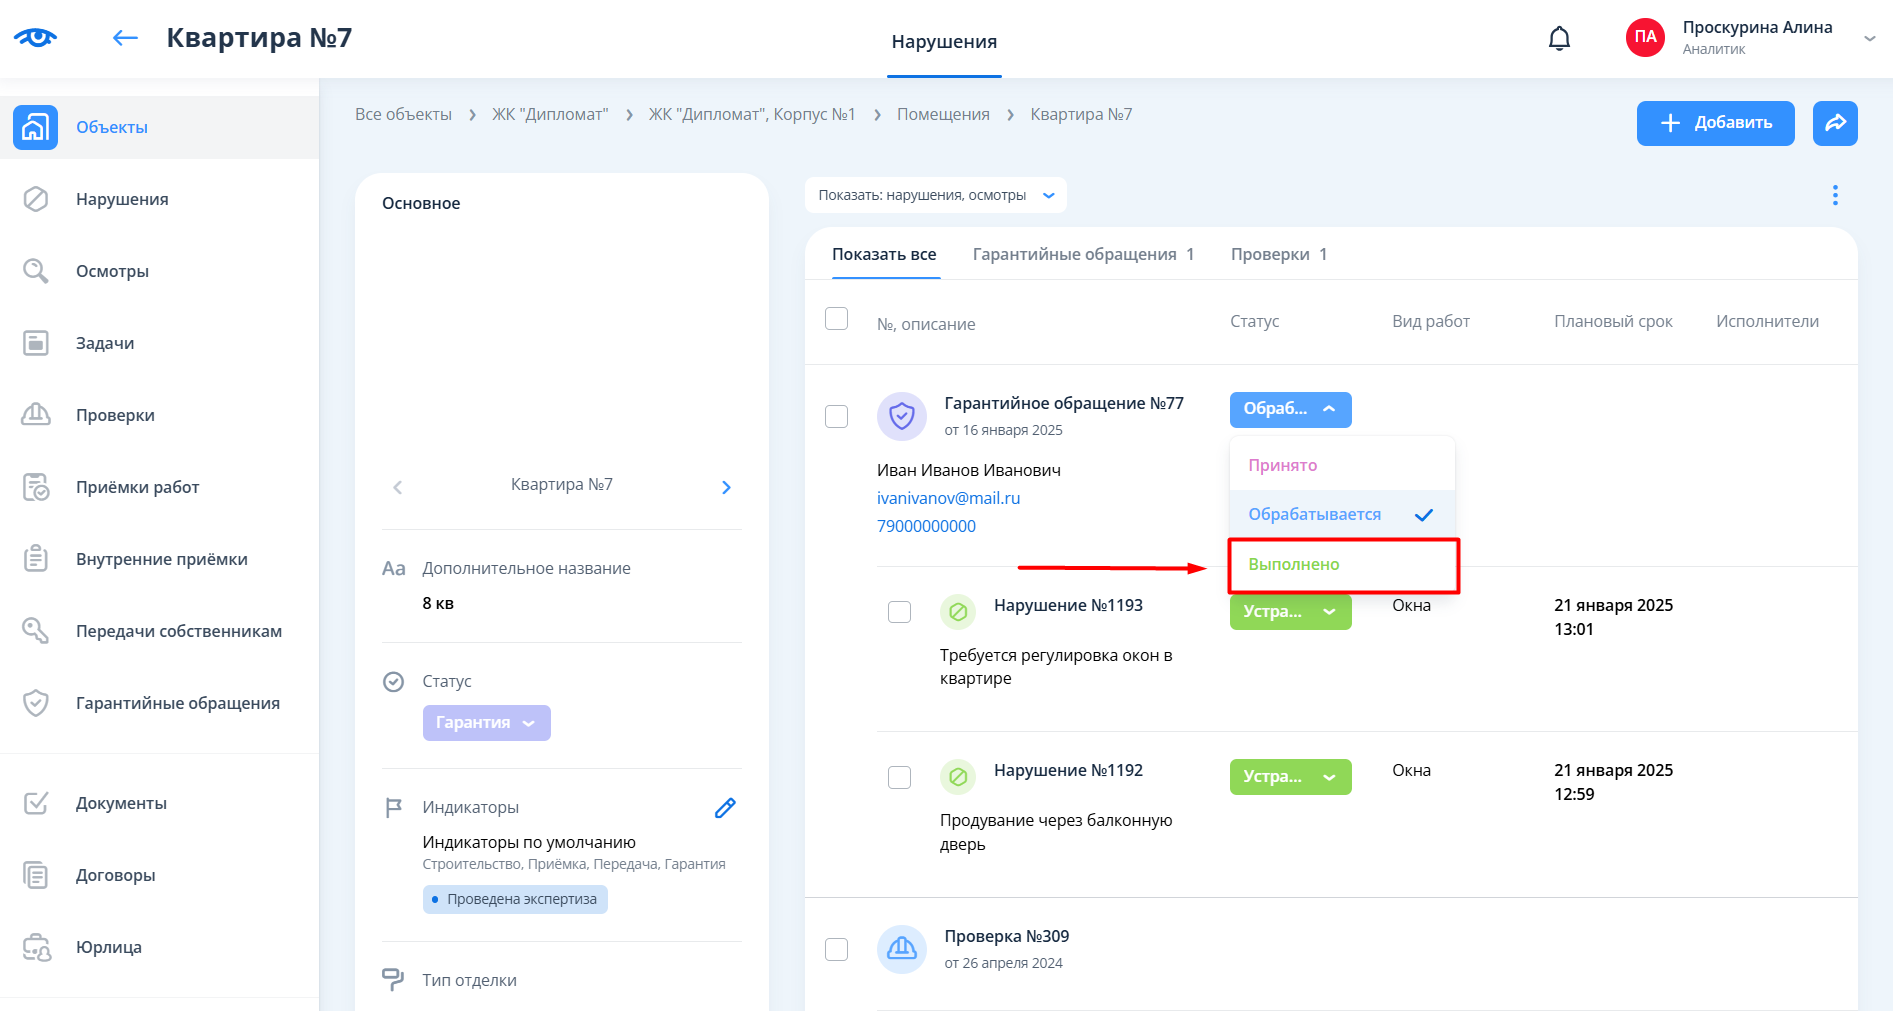Click the pencil icon to edit Индикаторы
Image resolution: width=1893 pixels, height=1011 pixels.
tap(725, 808)
